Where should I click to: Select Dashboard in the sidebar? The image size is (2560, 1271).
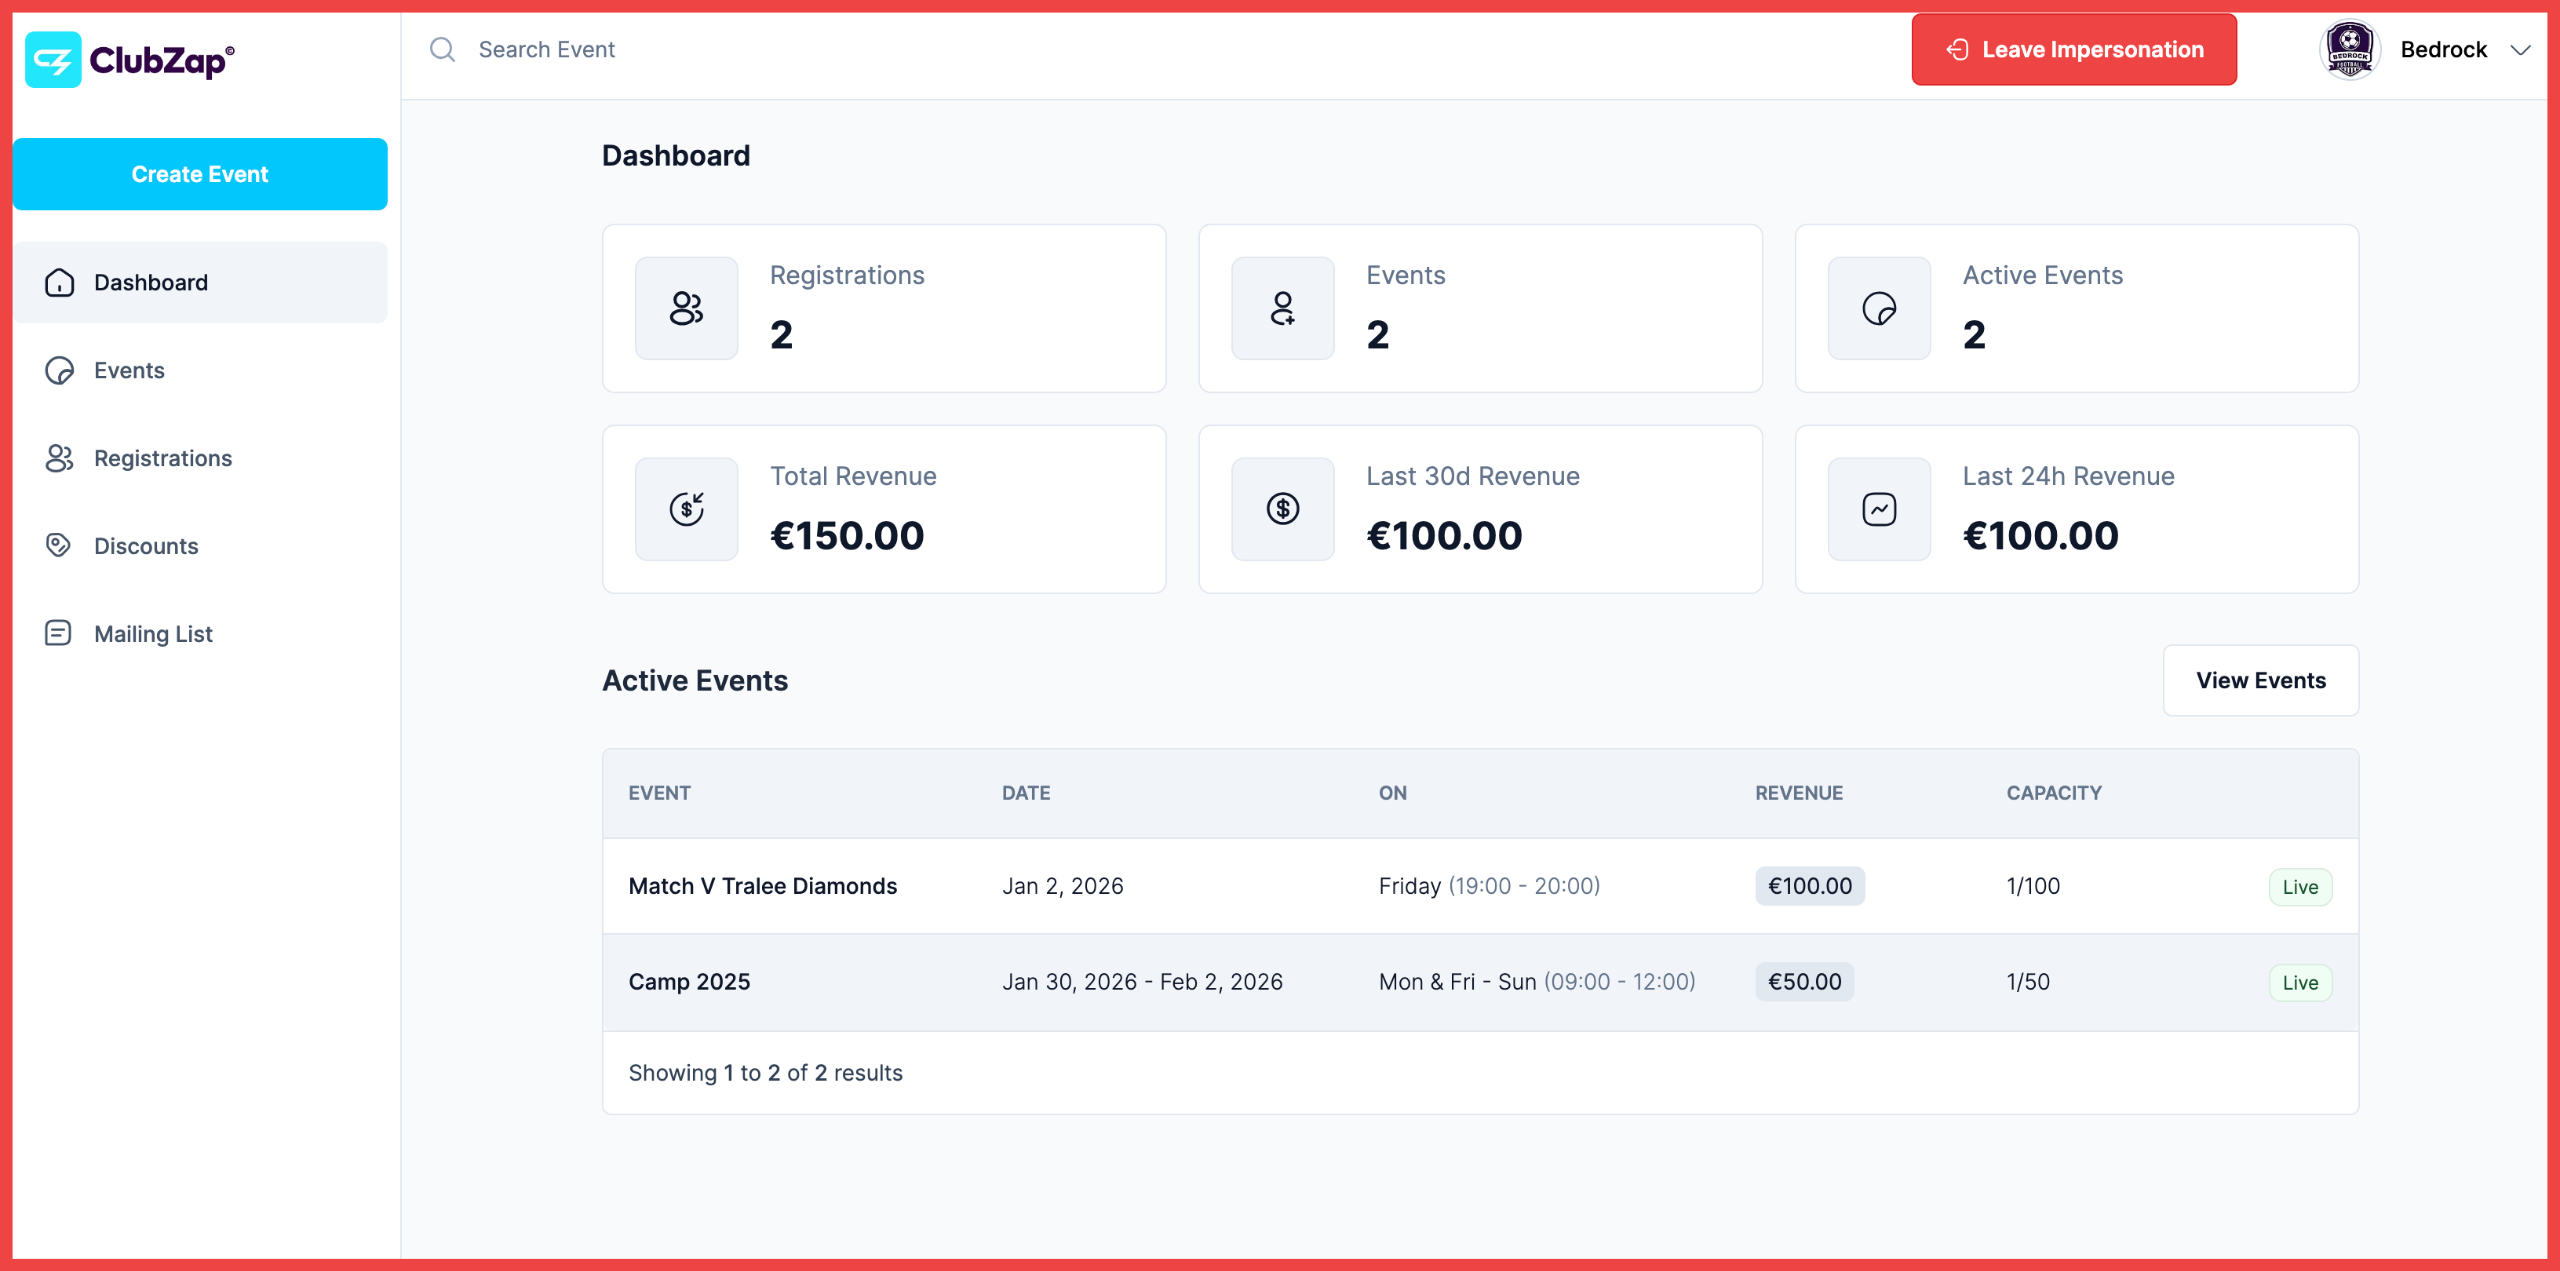200,282
